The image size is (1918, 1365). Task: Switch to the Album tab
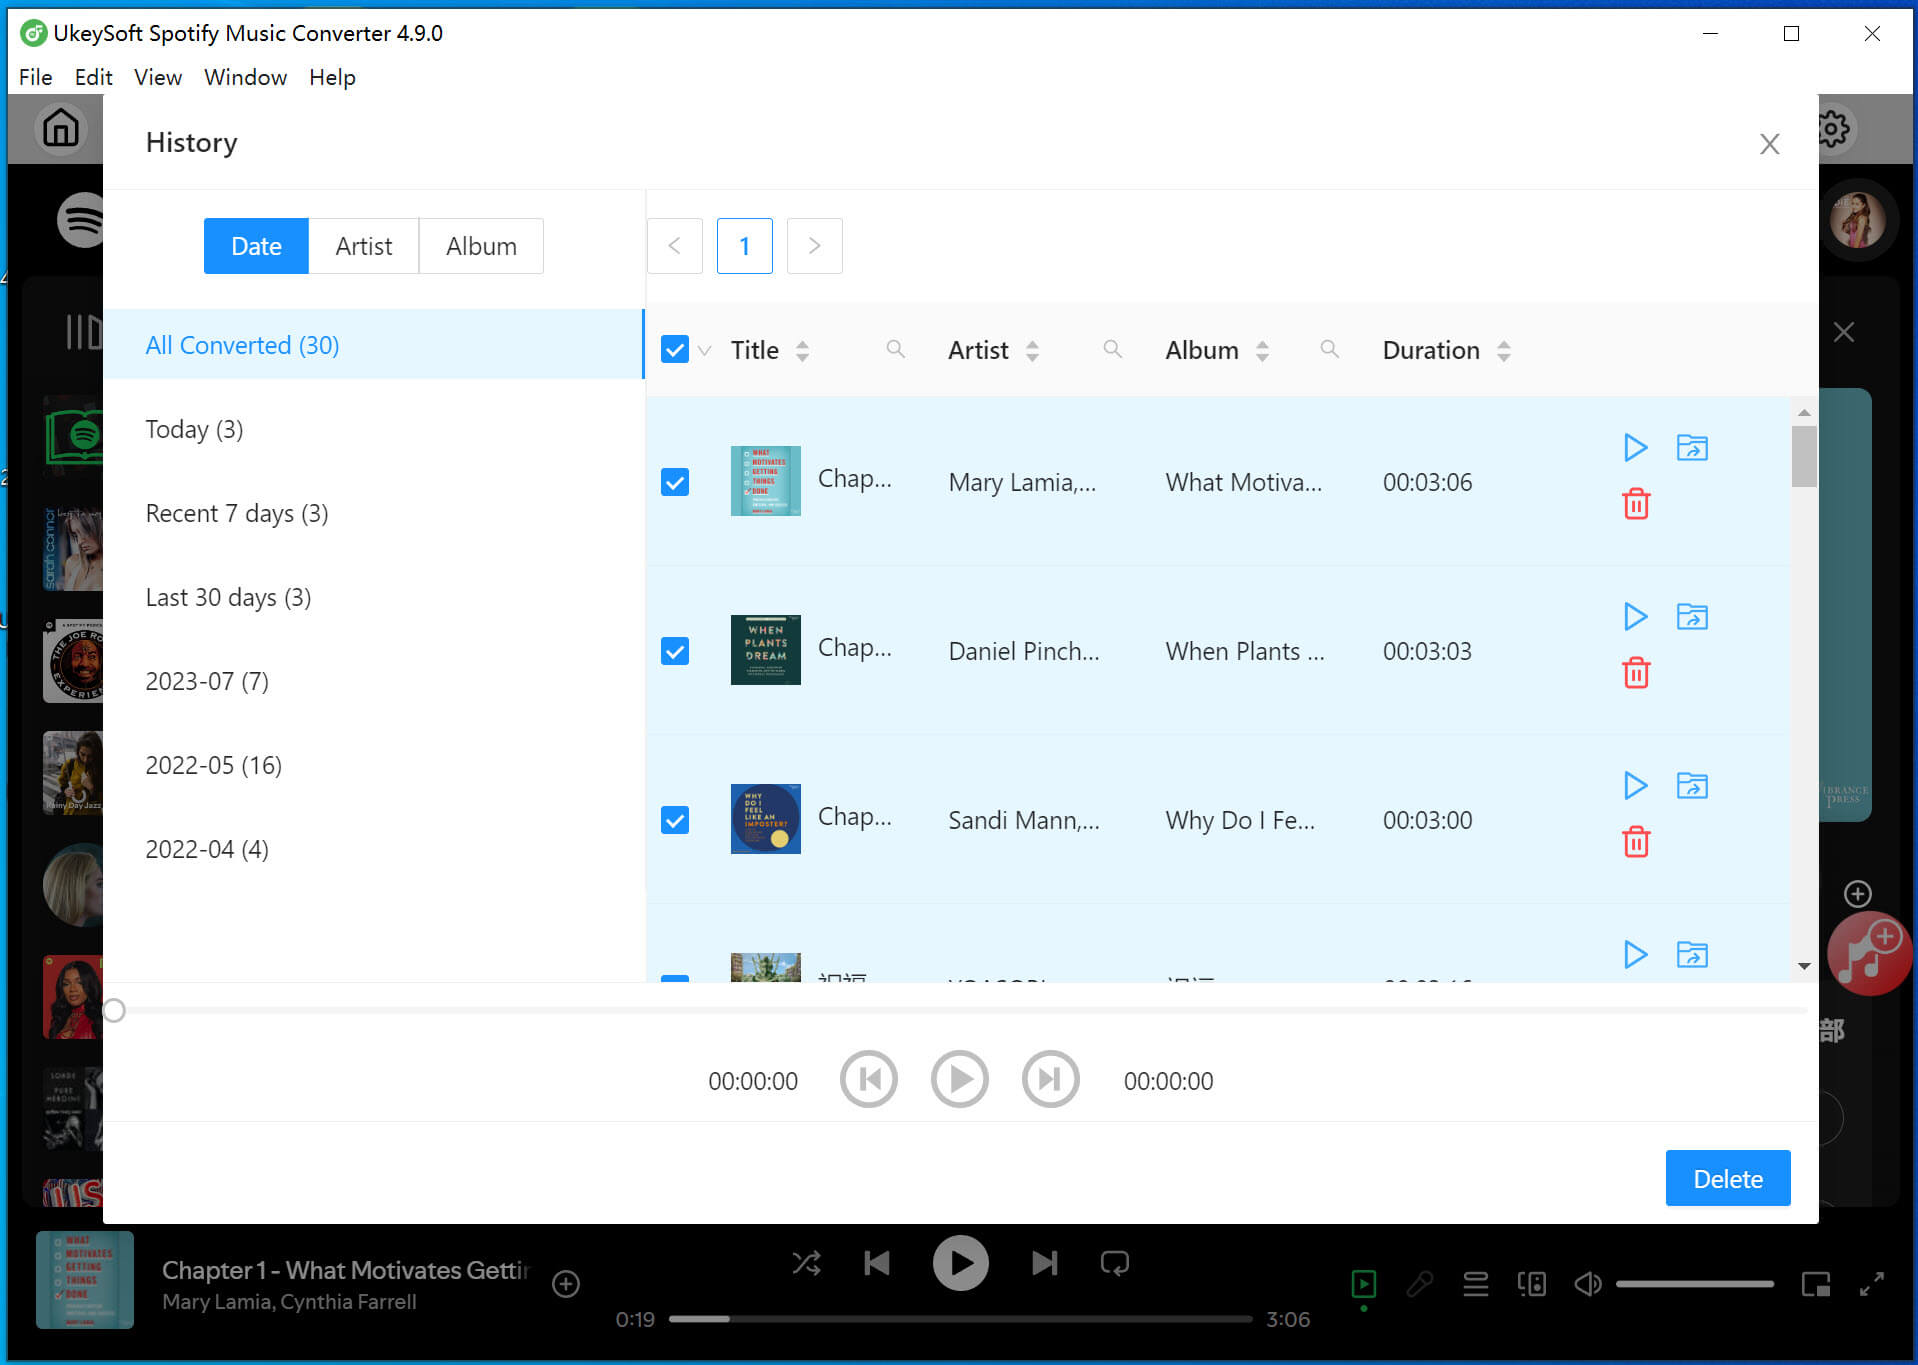[481, 246]
